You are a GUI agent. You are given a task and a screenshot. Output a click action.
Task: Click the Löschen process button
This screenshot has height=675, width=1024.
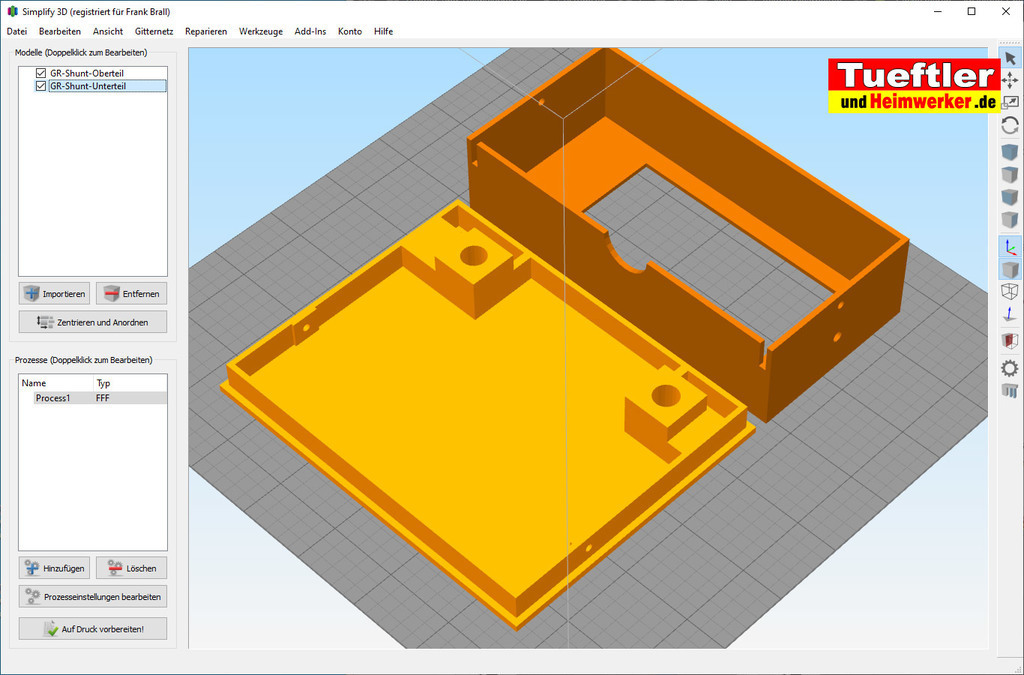coord(131,568)
